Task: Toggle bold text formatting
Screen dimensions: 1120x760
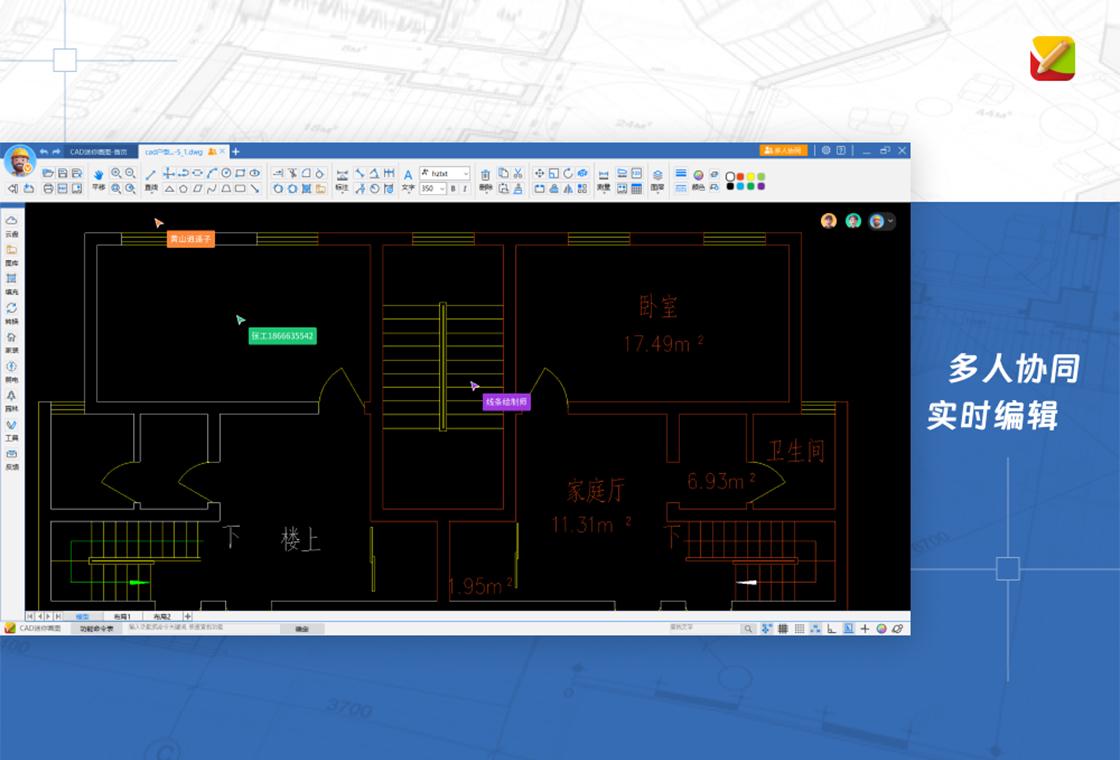Action: pyautogui.click(x=453, y=189)
